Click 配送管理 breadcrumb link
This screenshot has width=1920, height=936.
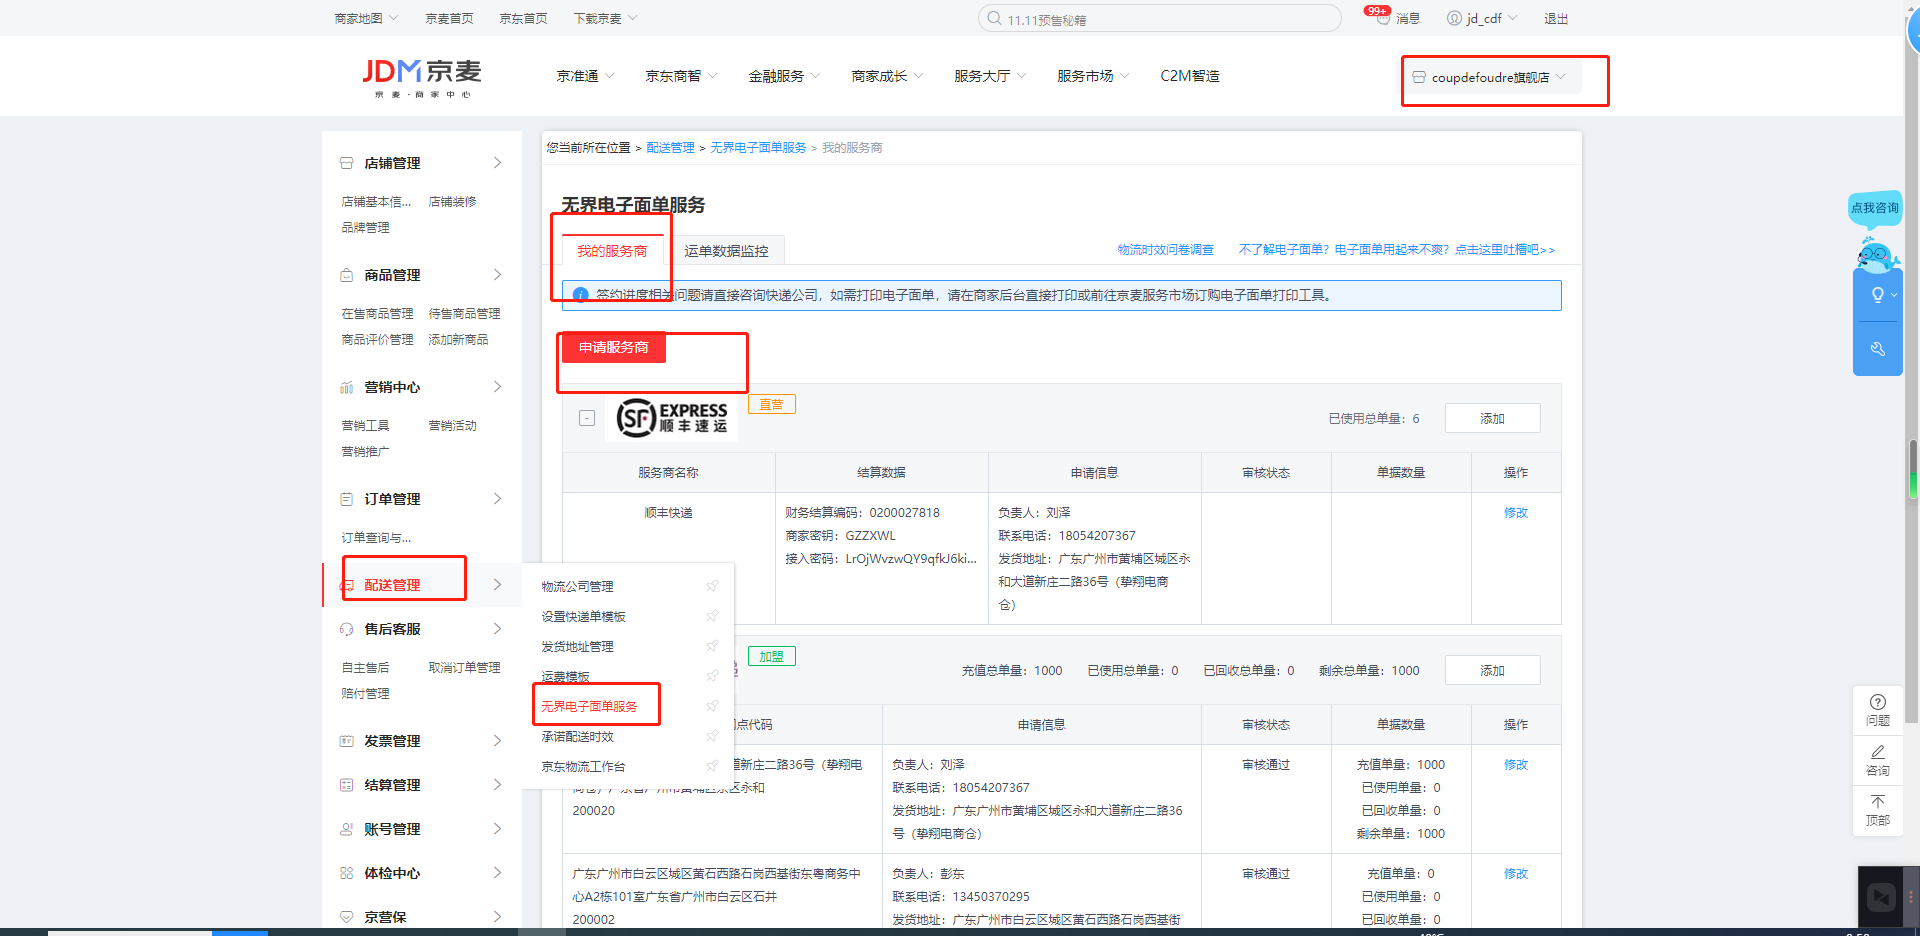pyautogui.click(x=670, y=147)
